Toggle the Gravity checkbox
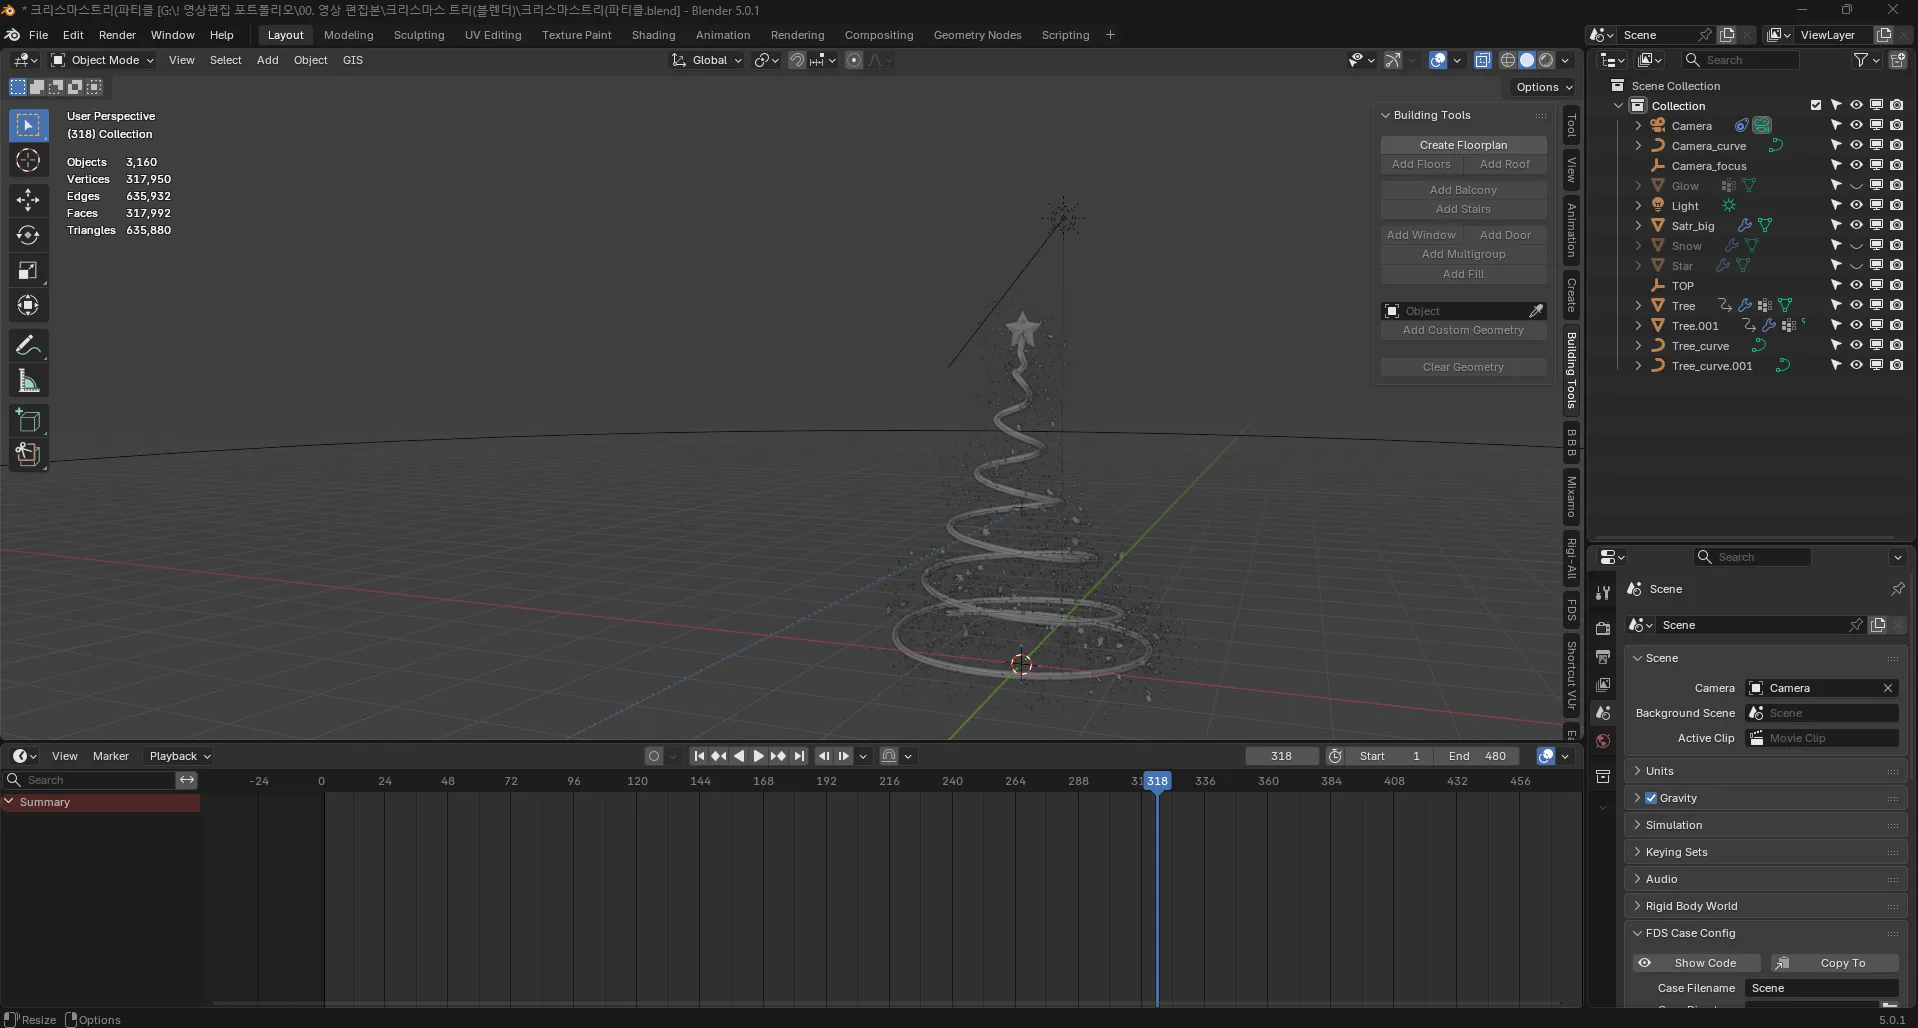Screen dimensions: 1918x1028 coord(1651,798)
